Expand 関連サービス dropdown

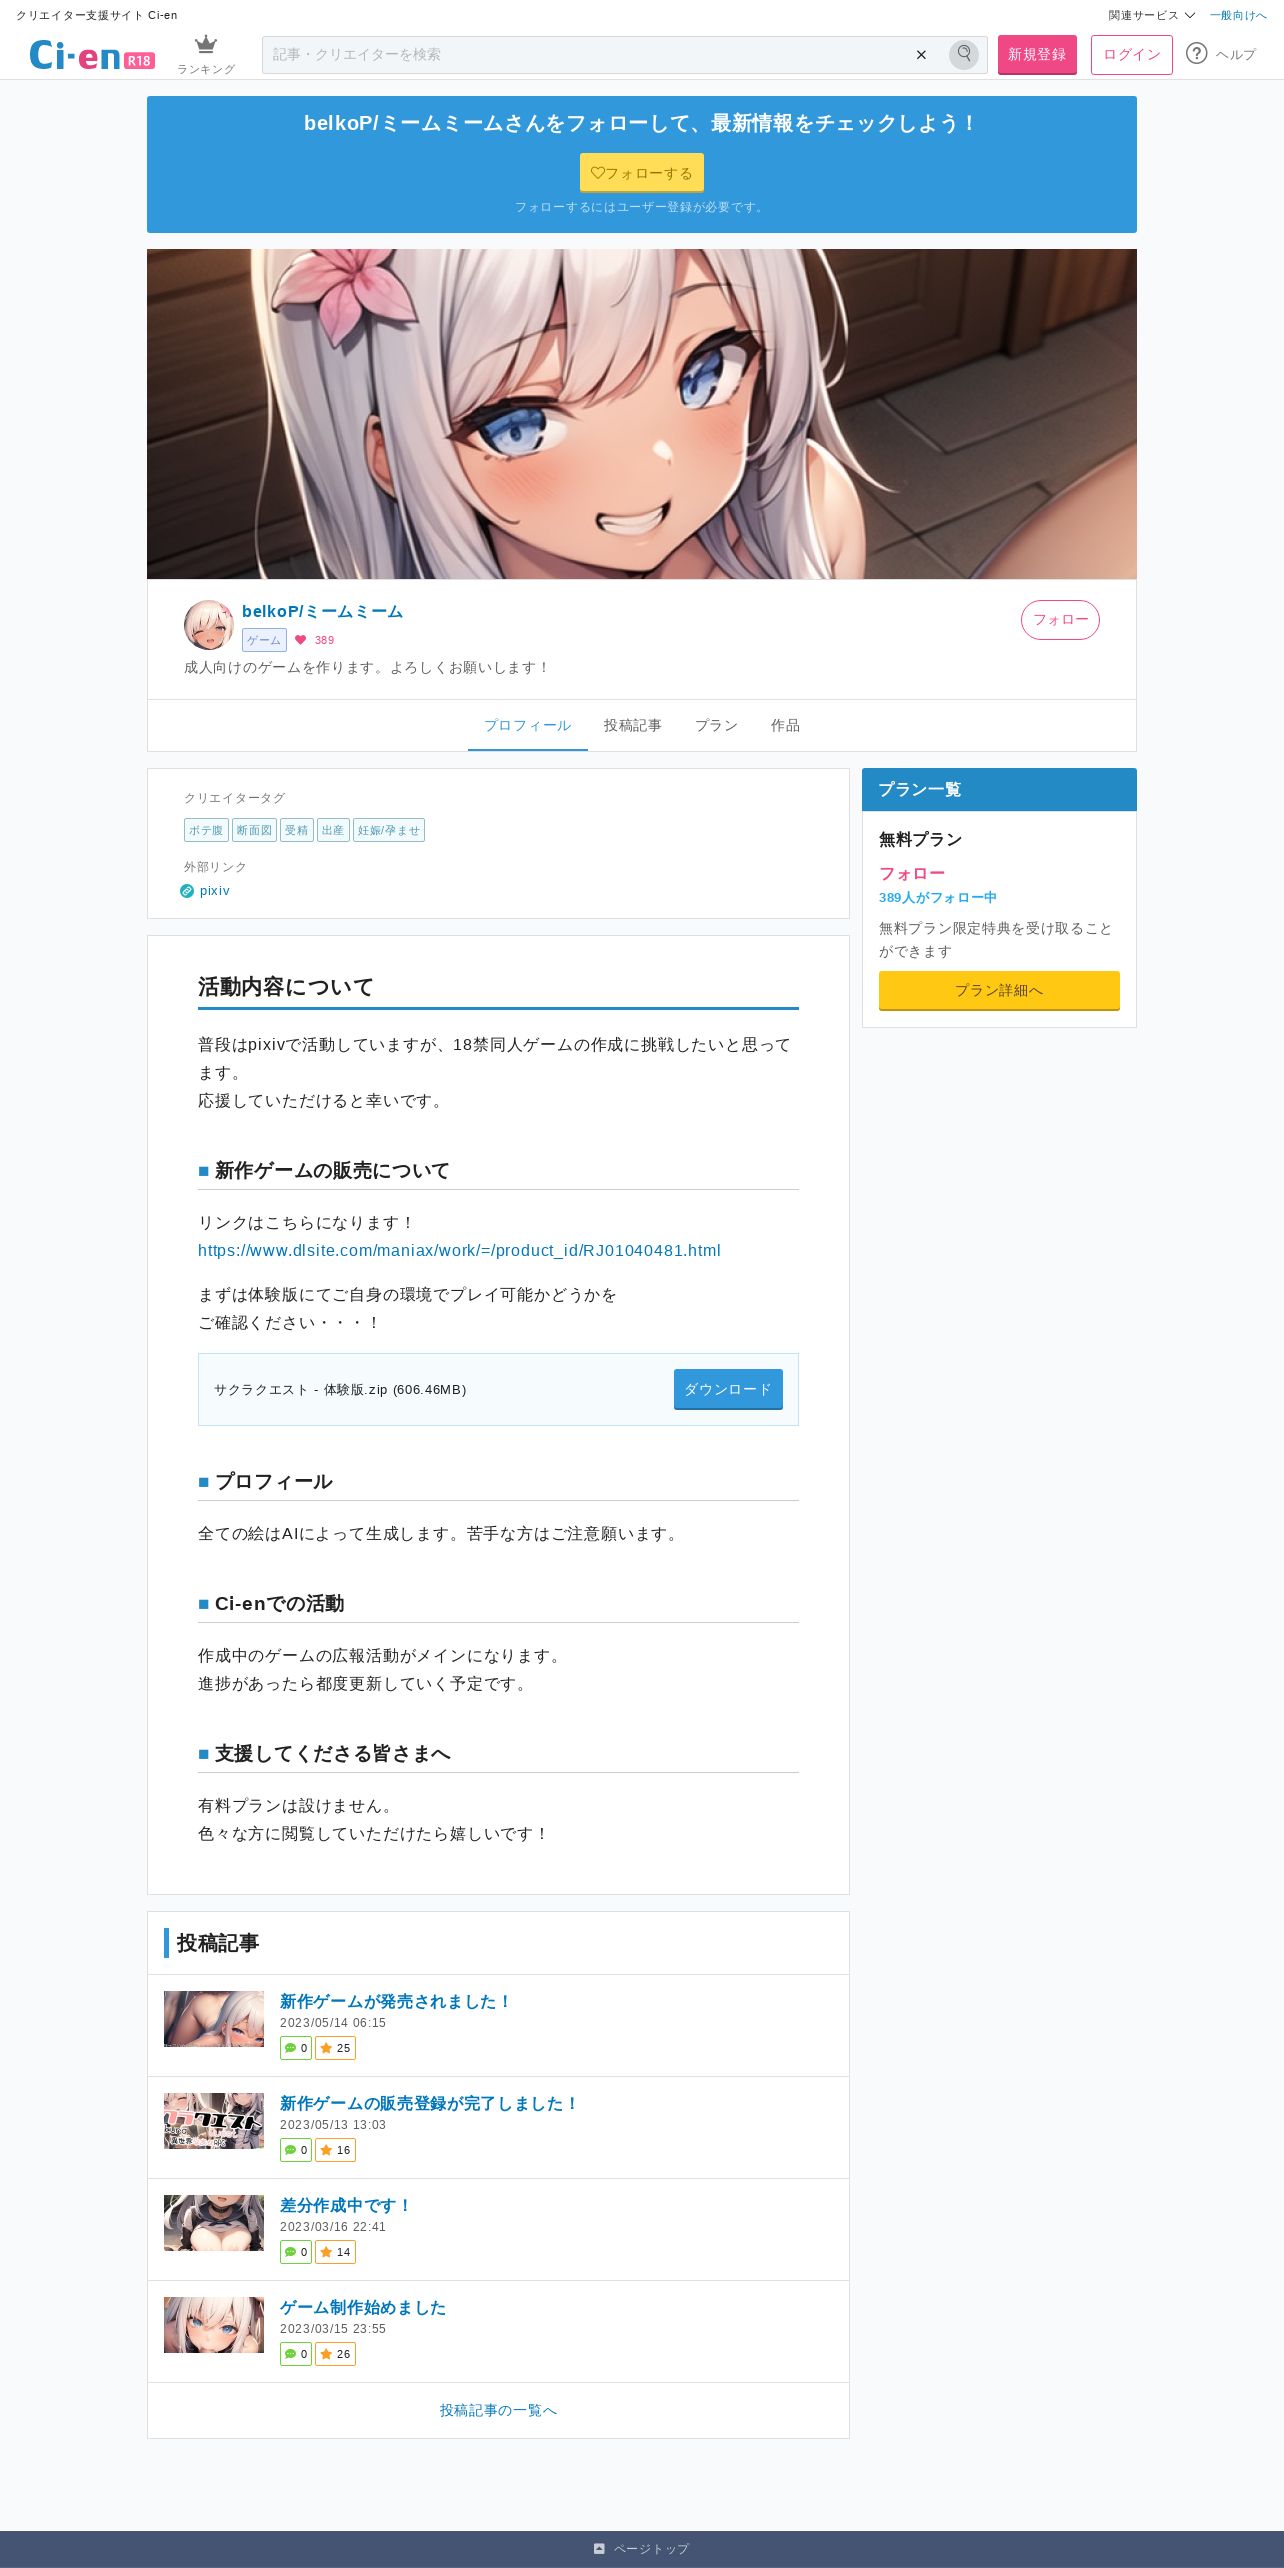click(x=1151, y=15)
